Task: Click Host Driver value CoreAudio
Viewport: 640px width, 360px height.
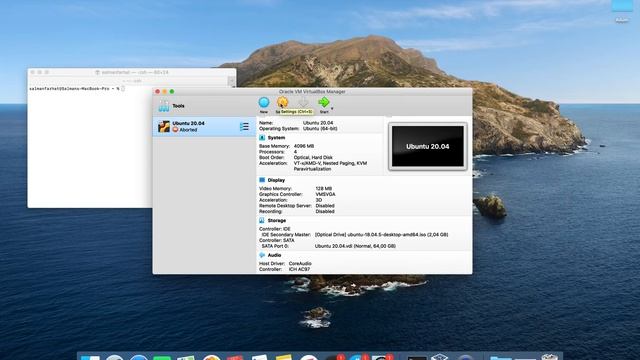Action: tap(300, 264)
